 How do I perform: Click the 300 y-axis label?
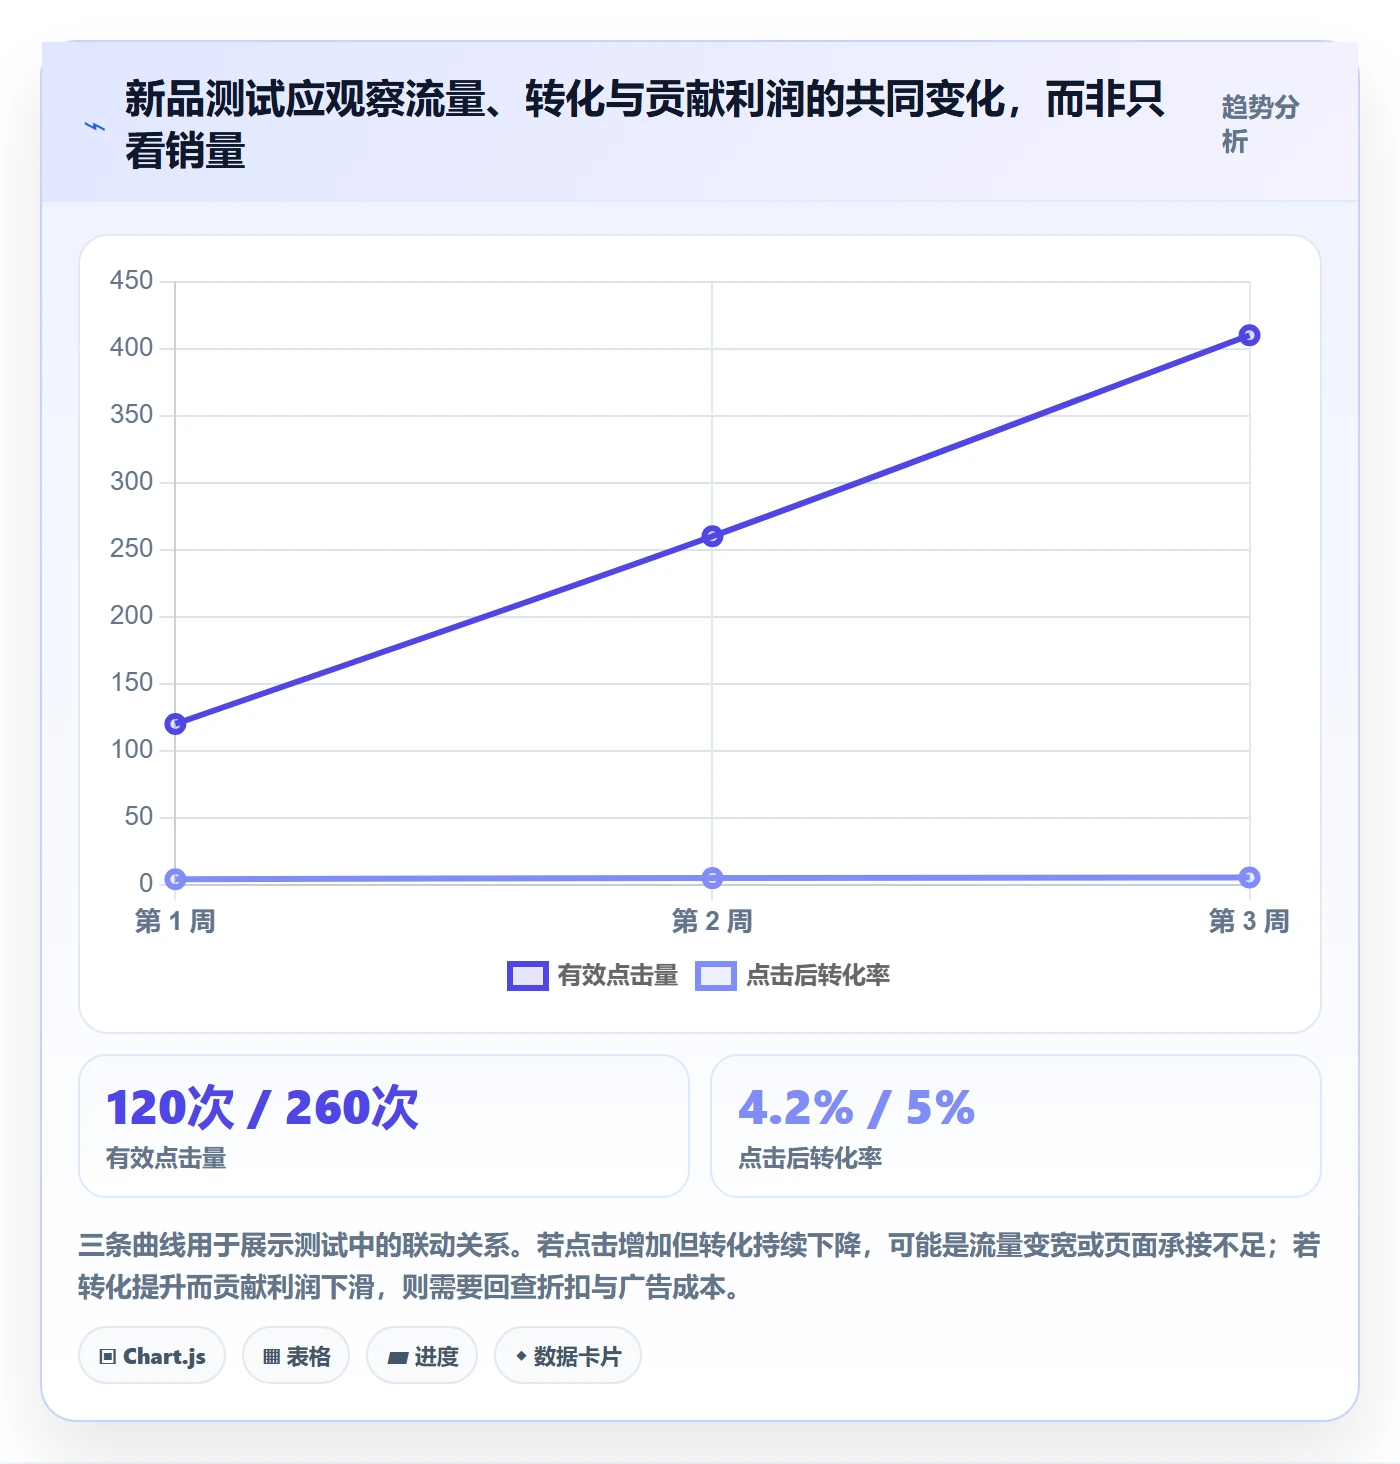pyautogui.click(x=132, y=482)
